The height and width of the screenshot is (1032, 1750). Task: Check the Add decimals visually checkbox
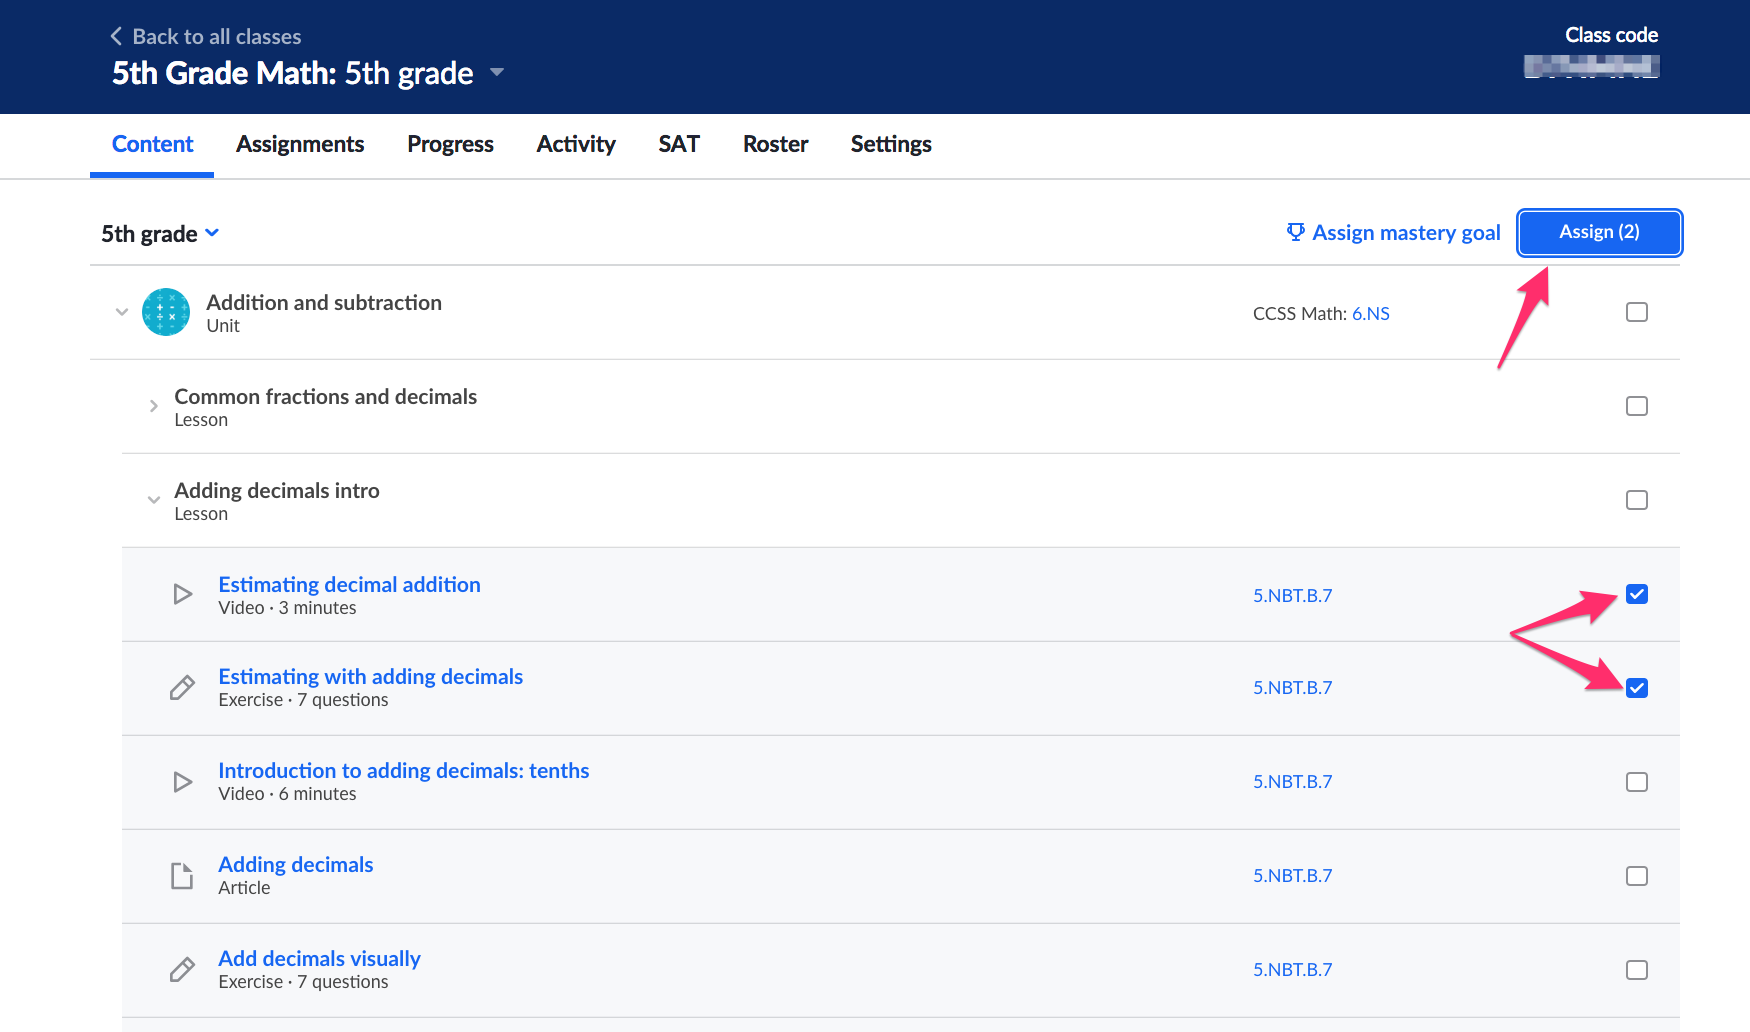1637,970
